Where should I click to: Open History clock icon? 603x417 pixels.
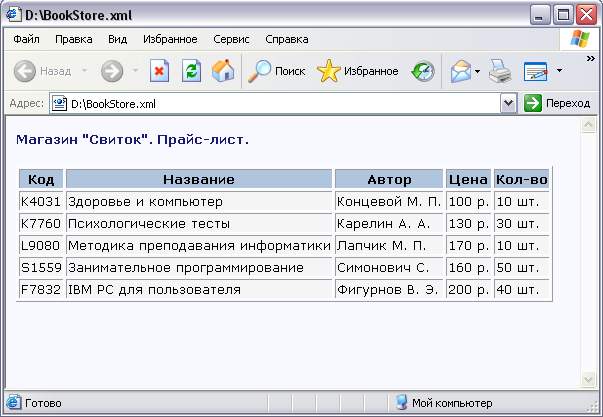423,71
